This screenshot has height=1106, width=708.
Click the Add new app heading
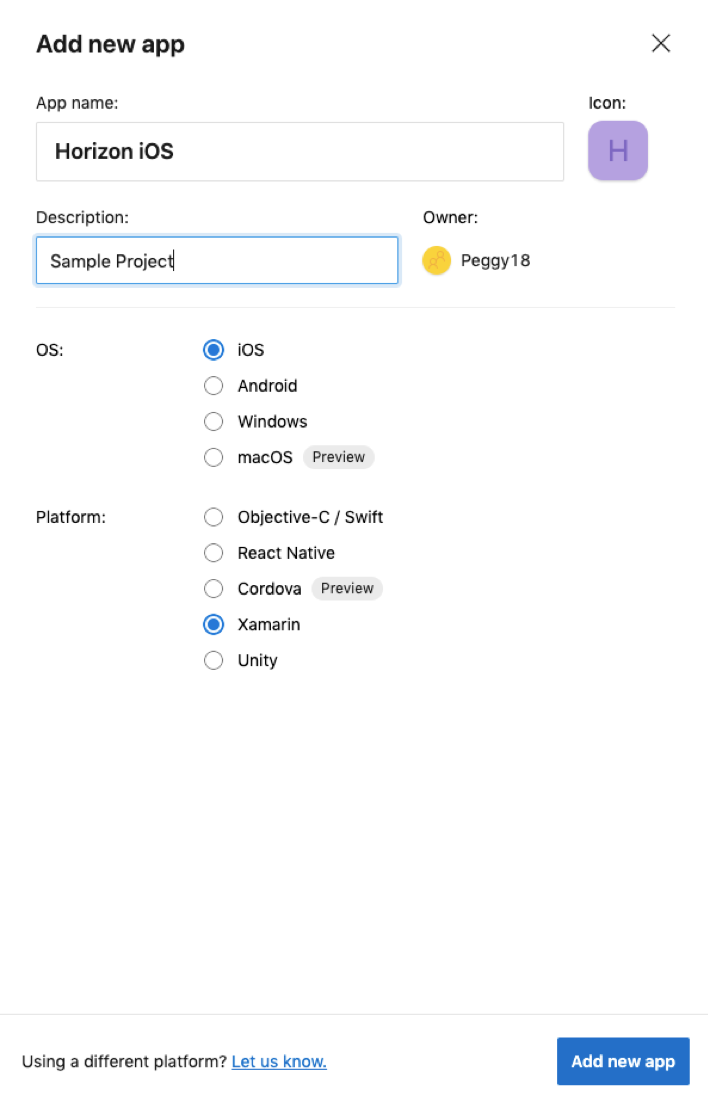click(111, 44)
